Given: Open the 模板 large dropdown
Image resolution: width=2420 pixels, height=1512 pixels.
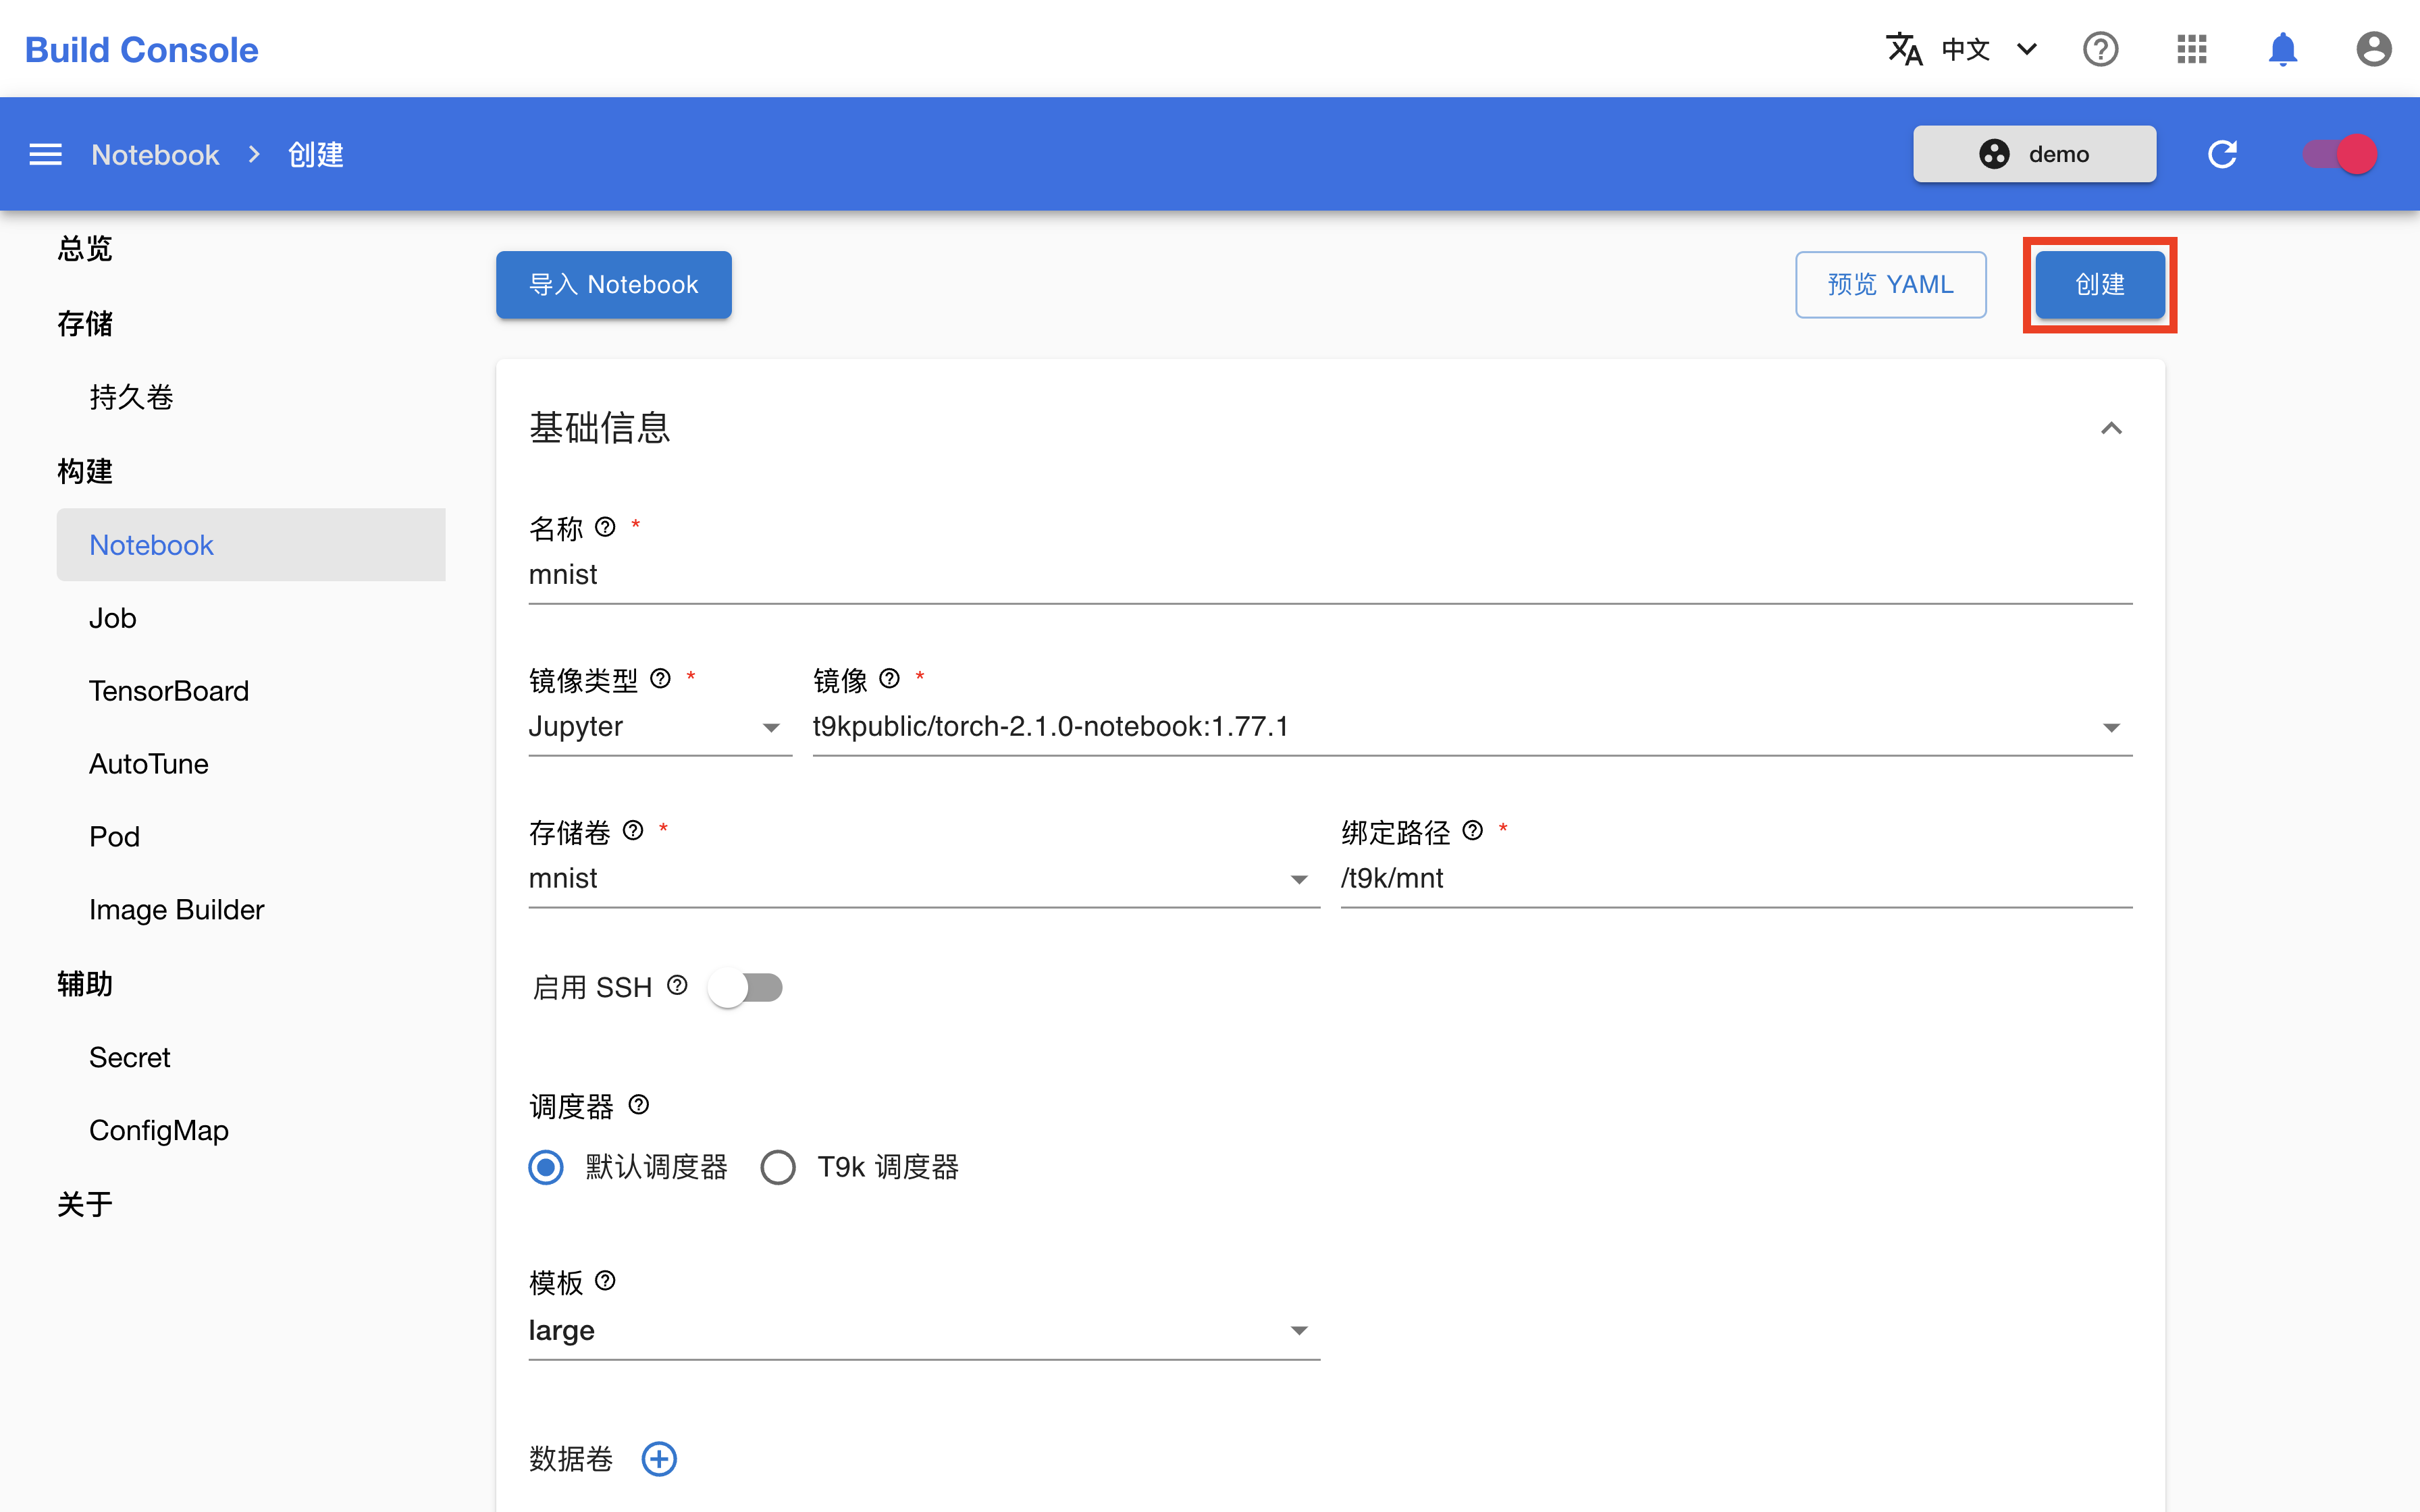Looking at the screenshot, I should coord(924,1331).
